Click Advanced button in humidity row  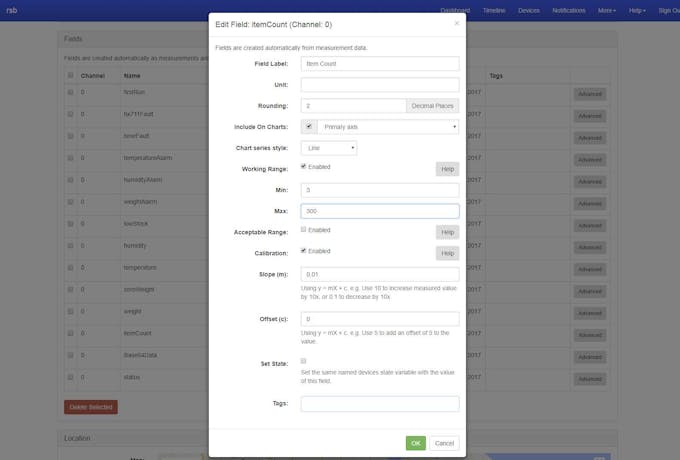(590, 248)
